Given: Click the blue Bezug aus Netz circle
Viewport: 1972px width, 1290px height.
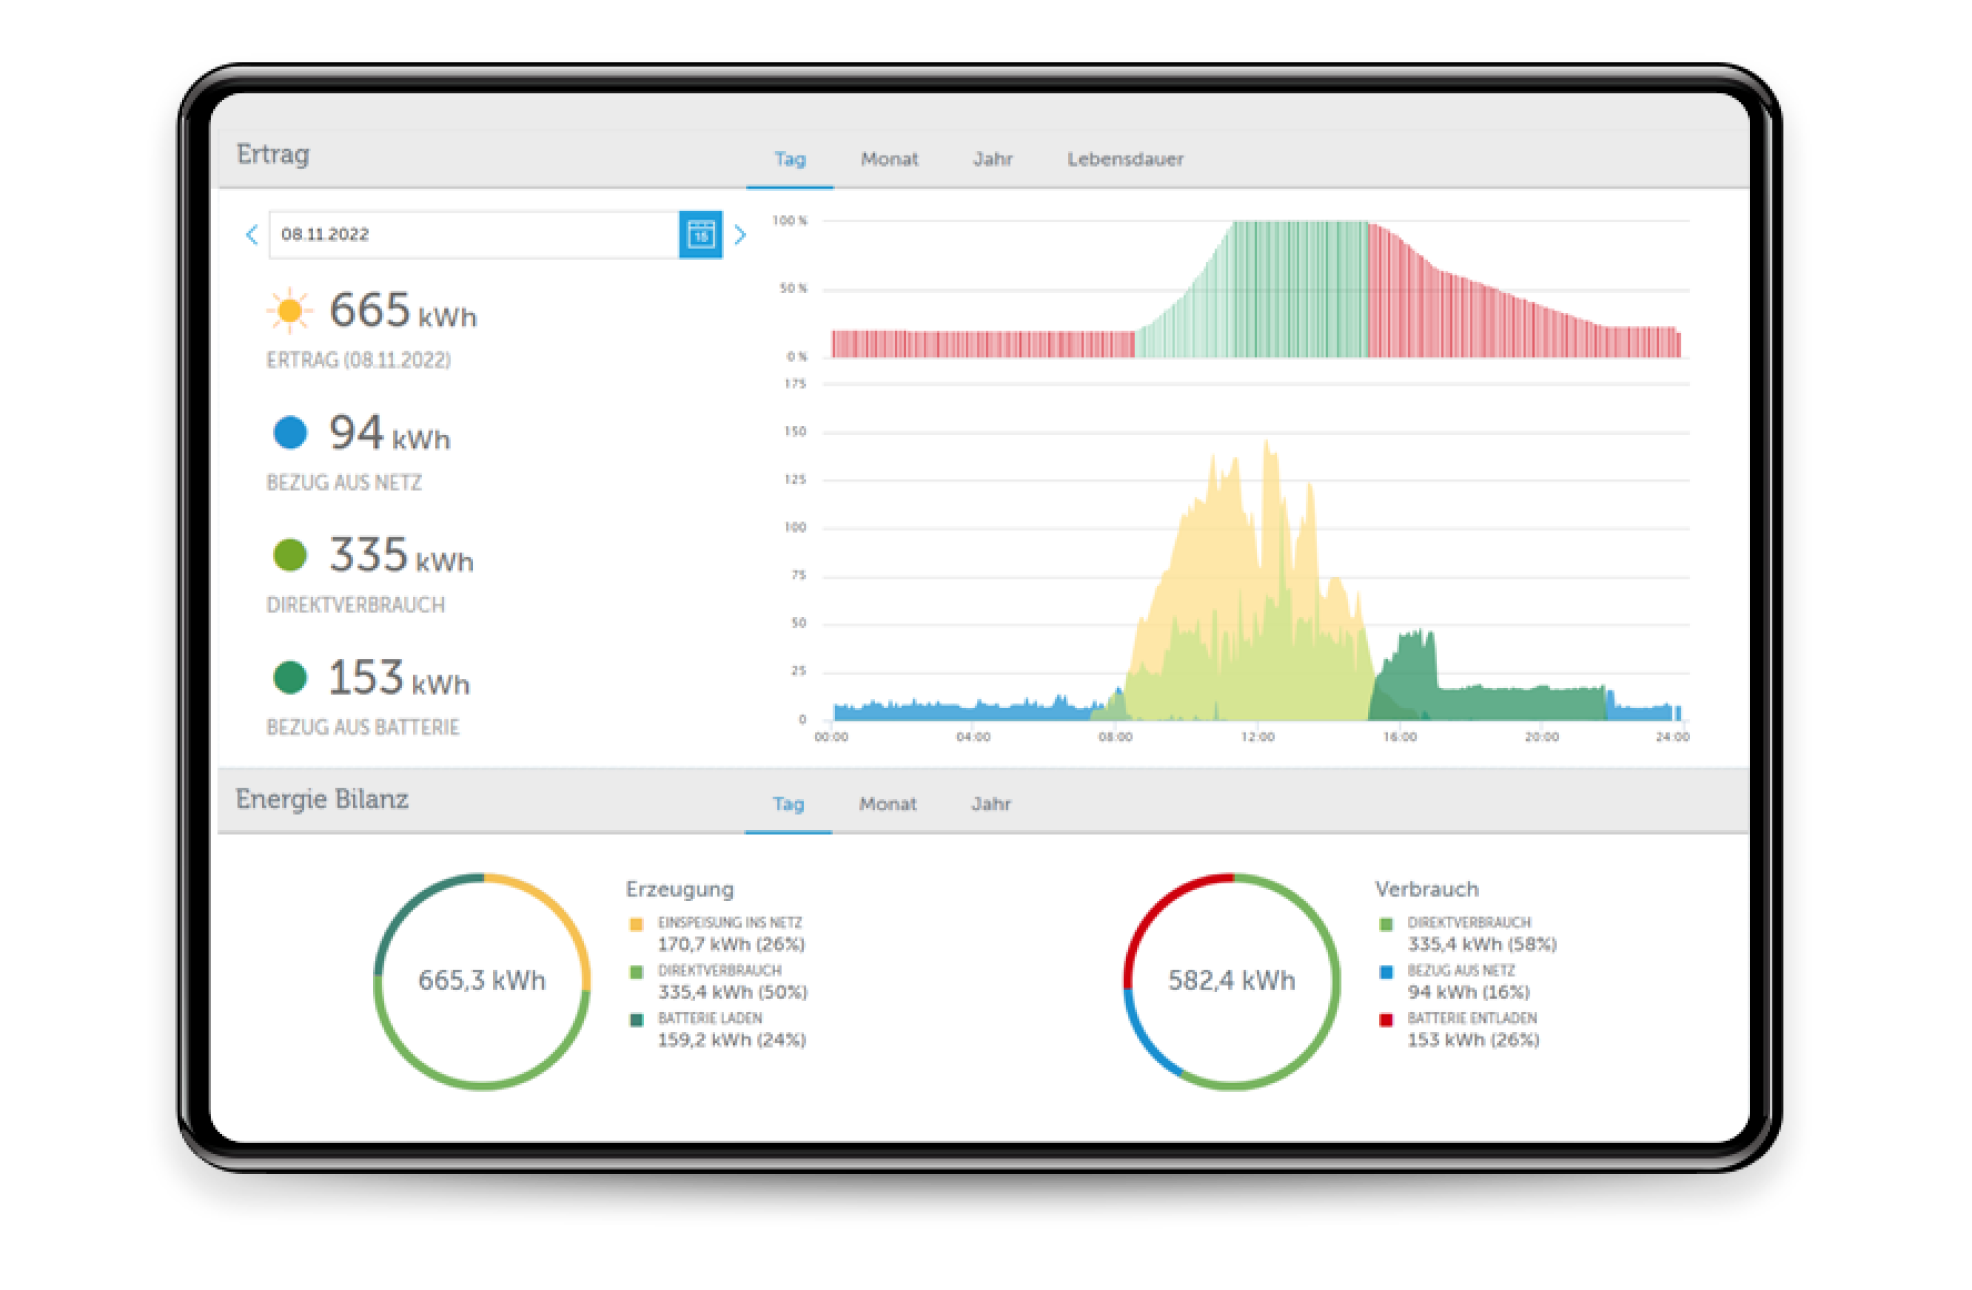Looking at the screenshot, I should (x=290, y=432).
